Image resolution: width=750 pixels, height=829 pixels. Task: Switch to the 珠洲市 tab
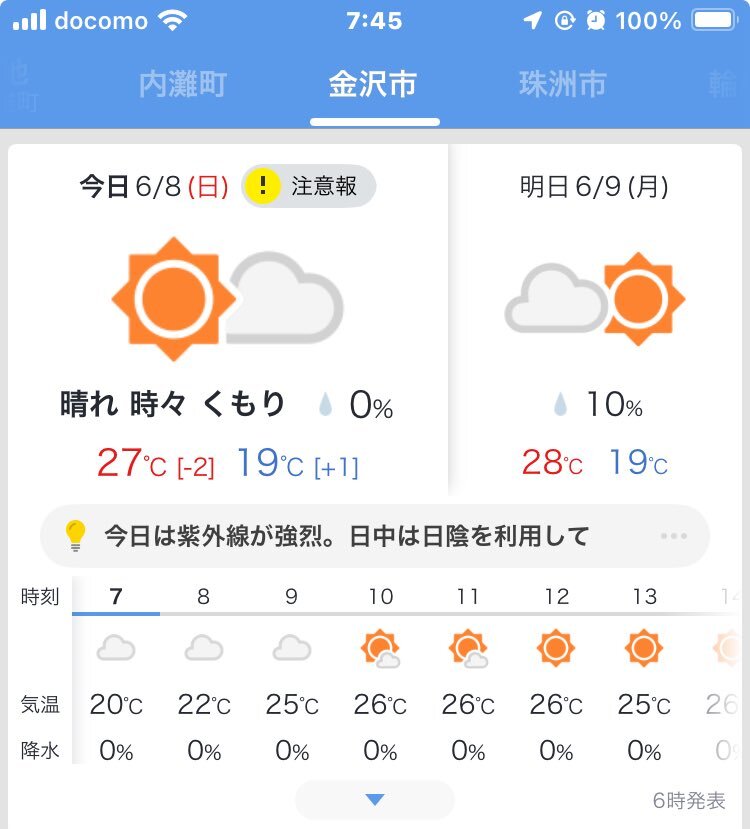coord(562,84)
